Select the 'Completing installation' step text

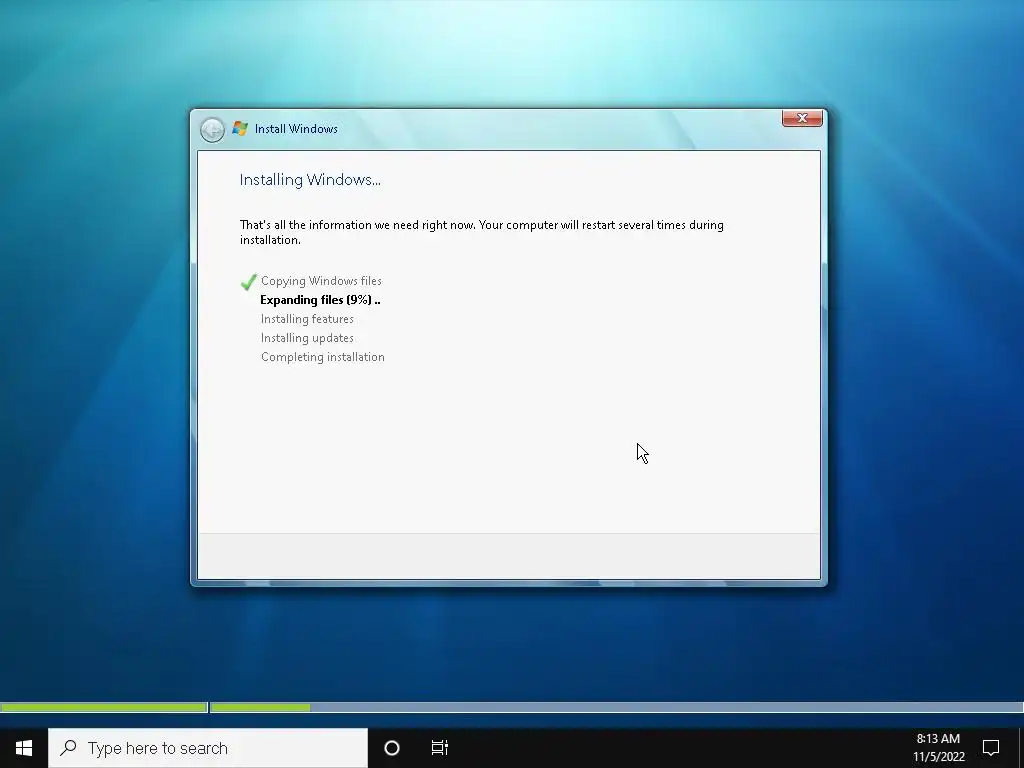323,357
